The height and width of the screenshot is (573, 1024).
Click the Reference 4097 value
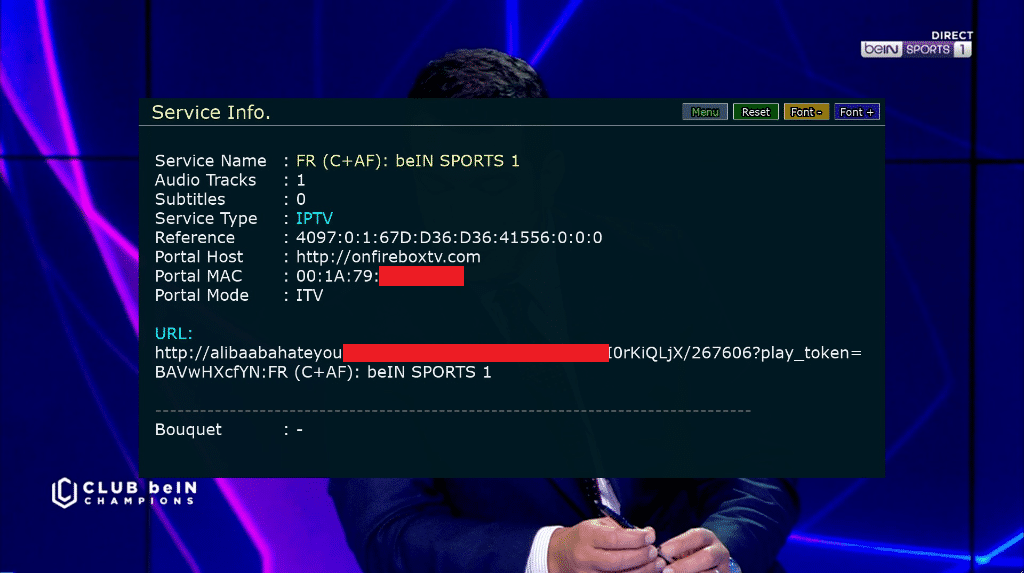pyautogui.click(x=449, y=237)
